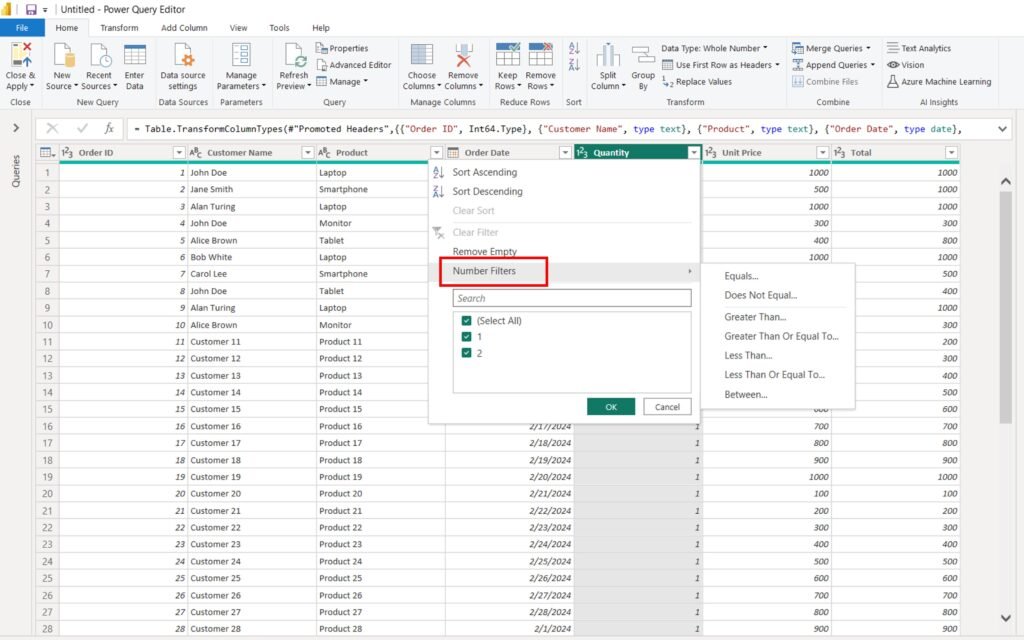
Task: Click the Group By icon
Action: click(643, 56)
